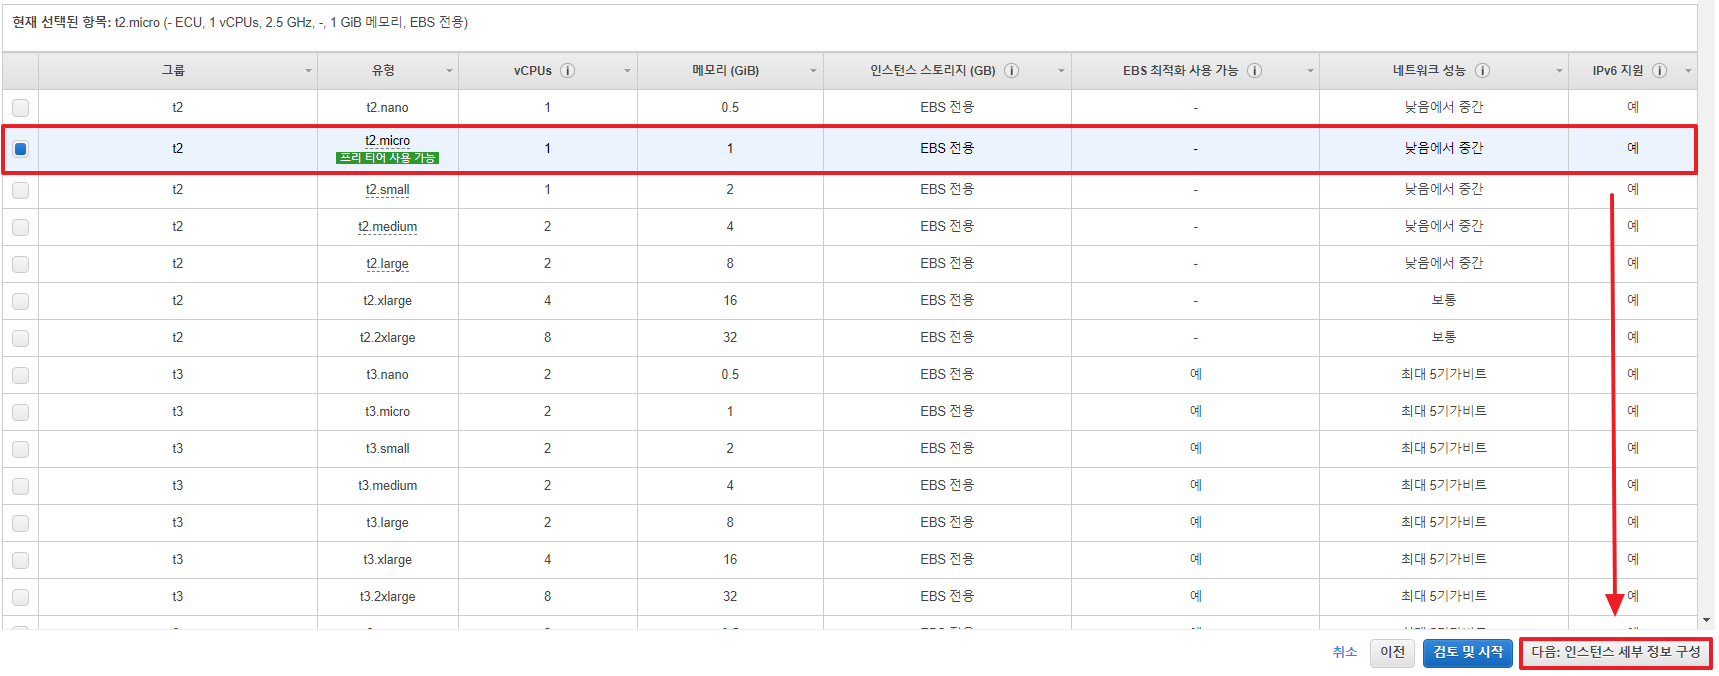
Task: Click the t3.large type cell
Action: point(387,523)
